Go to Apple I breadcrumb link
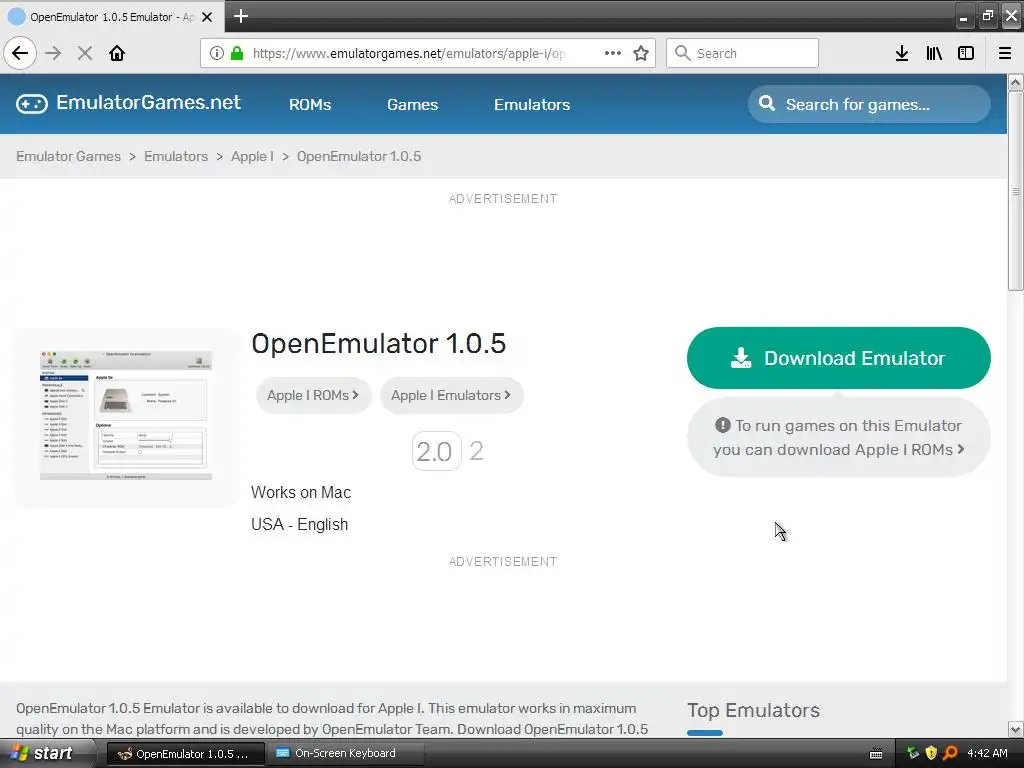1024x768 pixels. (252, 156)
